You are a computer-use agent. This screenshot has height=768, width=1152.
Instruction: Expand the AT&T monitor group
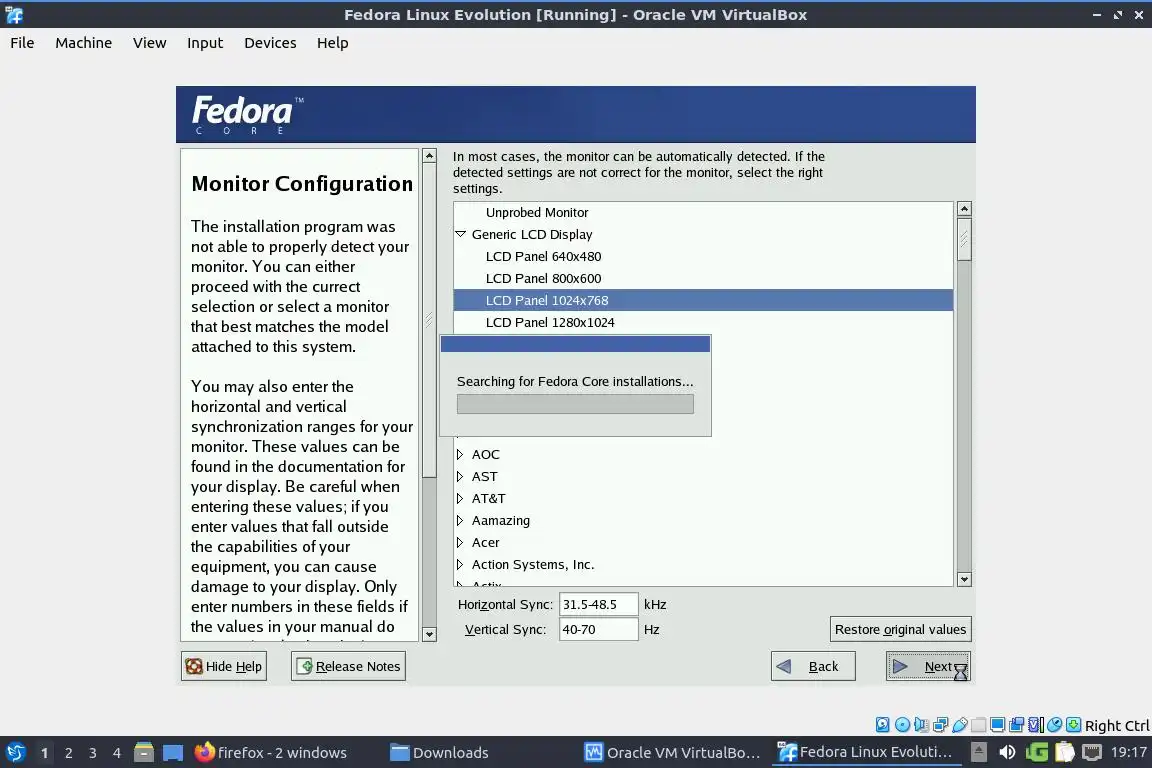click(460, 498)
